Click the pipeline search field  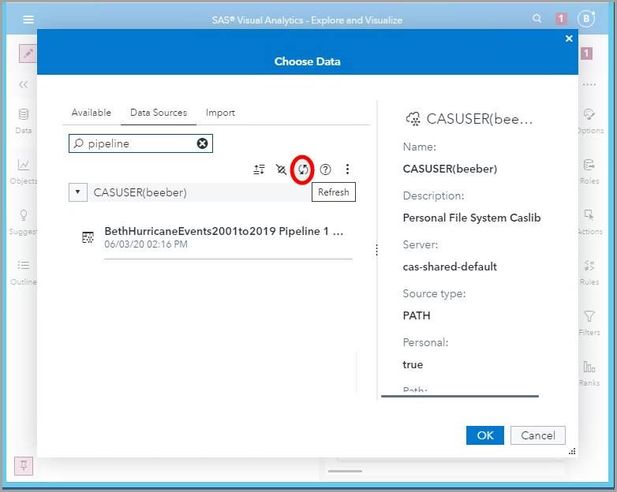coord(140,143)
